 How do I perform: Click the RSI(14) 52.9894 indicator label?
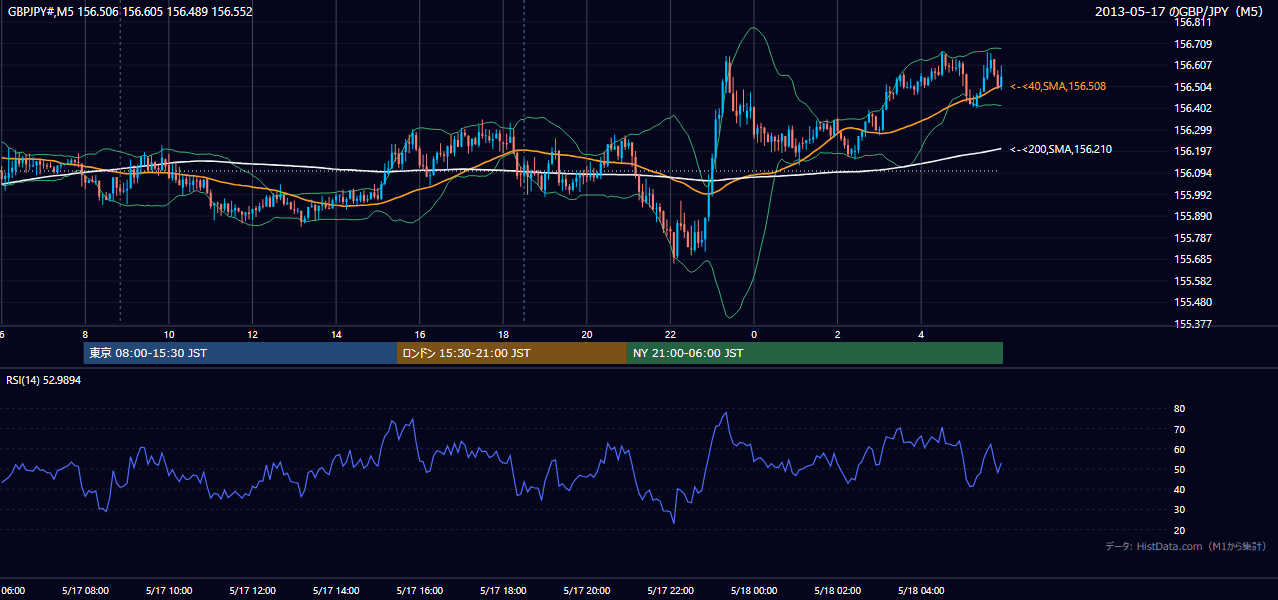44,380
